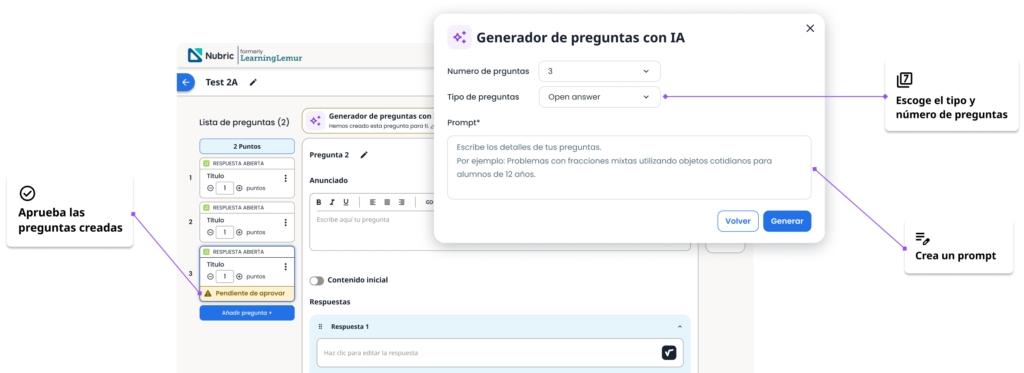Click the points input of question 1
Image resolution: width=1024 pixels, height=373 pixels.
click(225, 188)
